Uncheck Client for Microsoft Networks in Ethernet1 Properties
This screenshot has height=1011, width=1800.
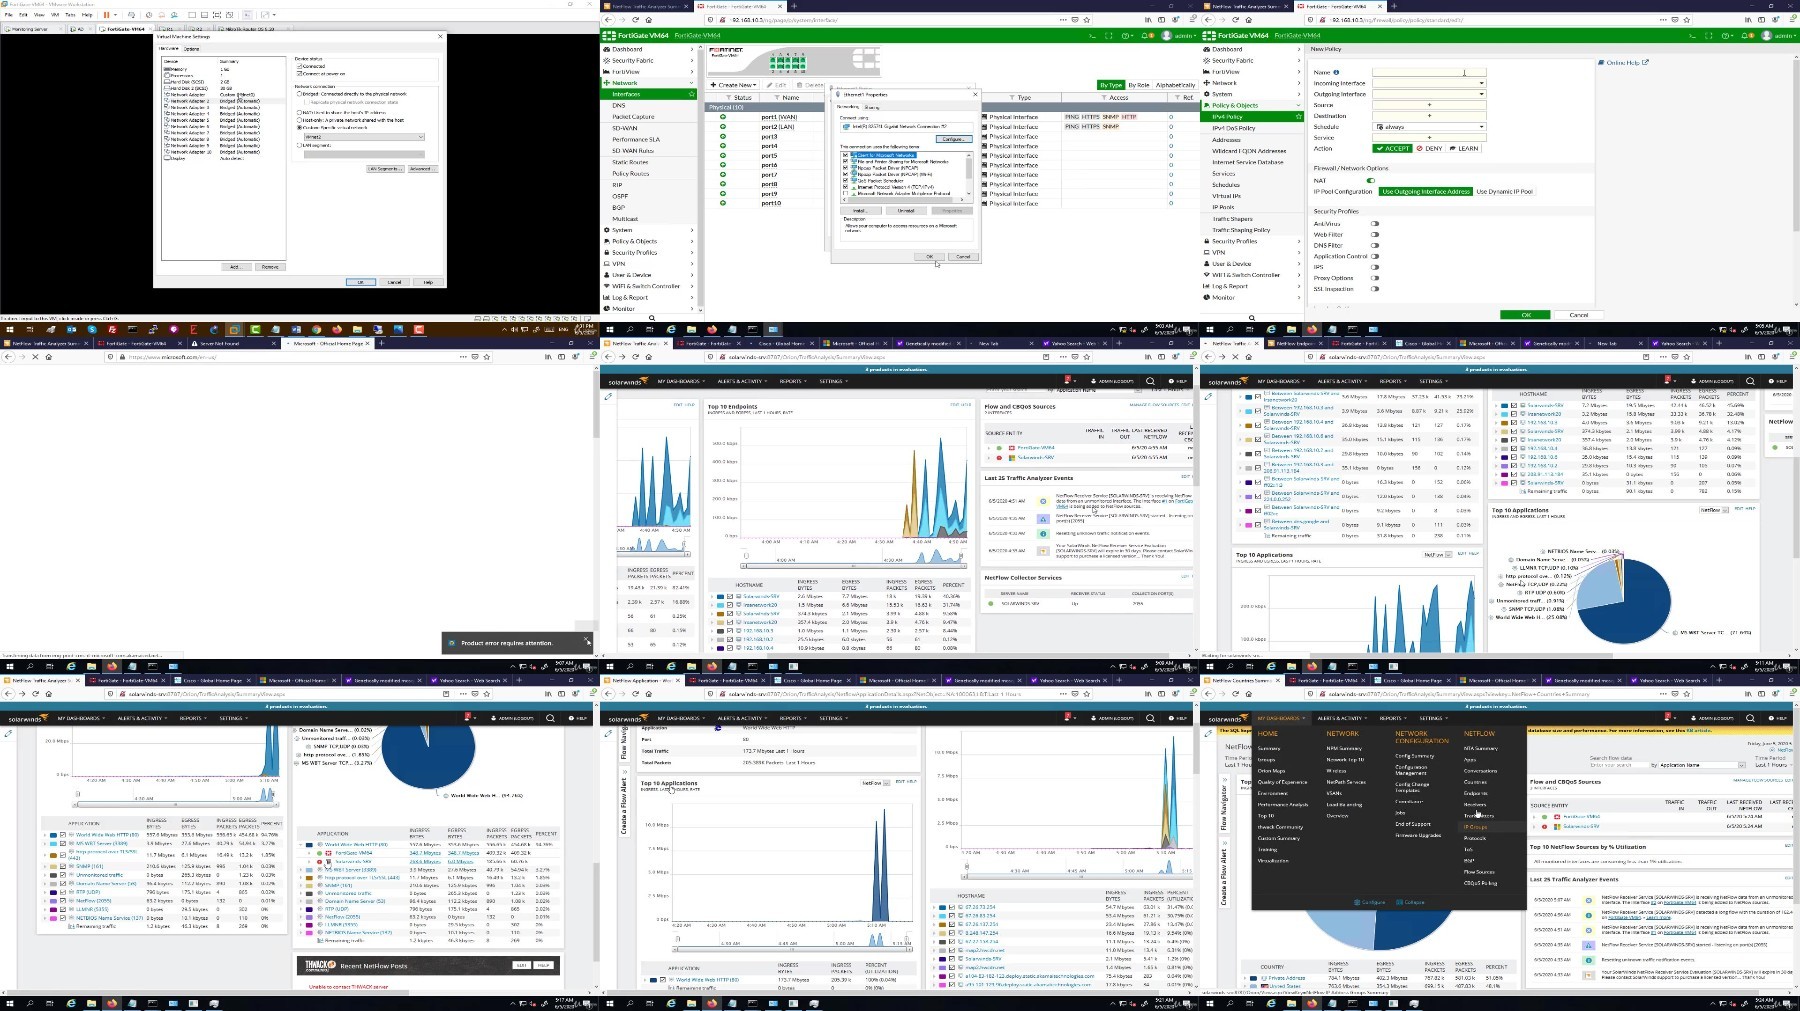(846, 155)
